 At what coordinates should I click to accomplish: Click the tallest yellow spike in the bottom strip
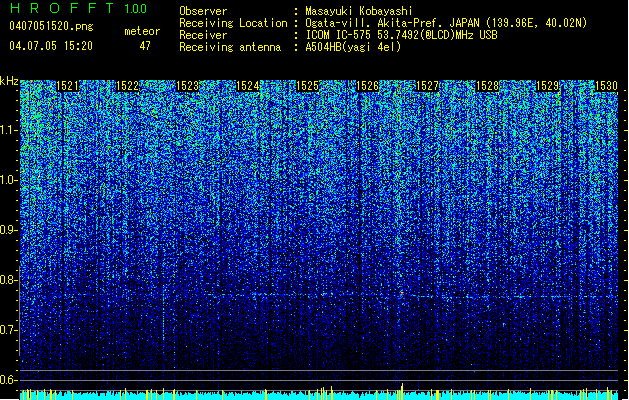coord(402,391)
